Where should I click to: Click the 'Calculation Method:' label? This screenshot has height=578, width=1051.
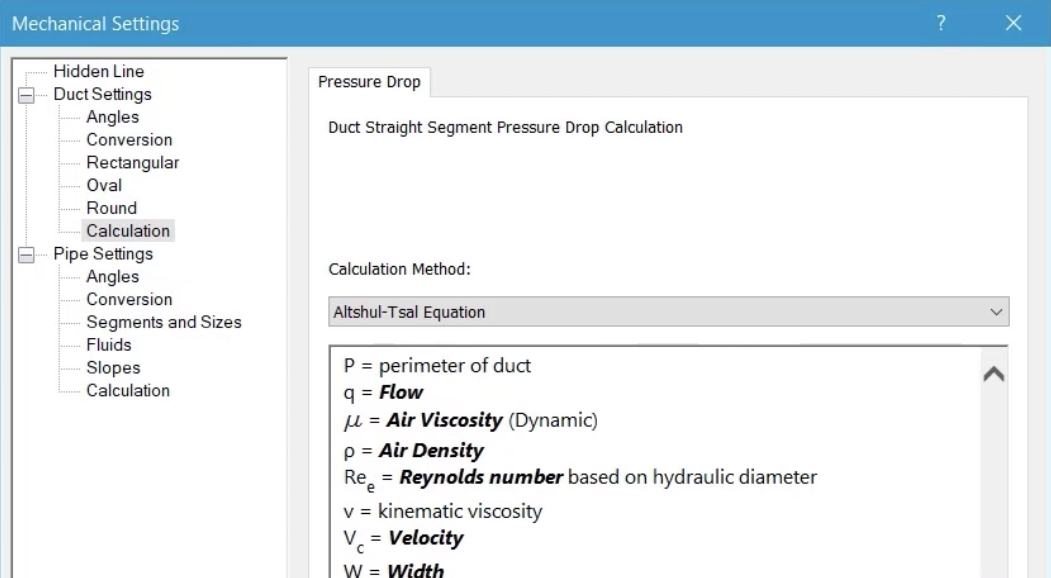click(399, 269)
